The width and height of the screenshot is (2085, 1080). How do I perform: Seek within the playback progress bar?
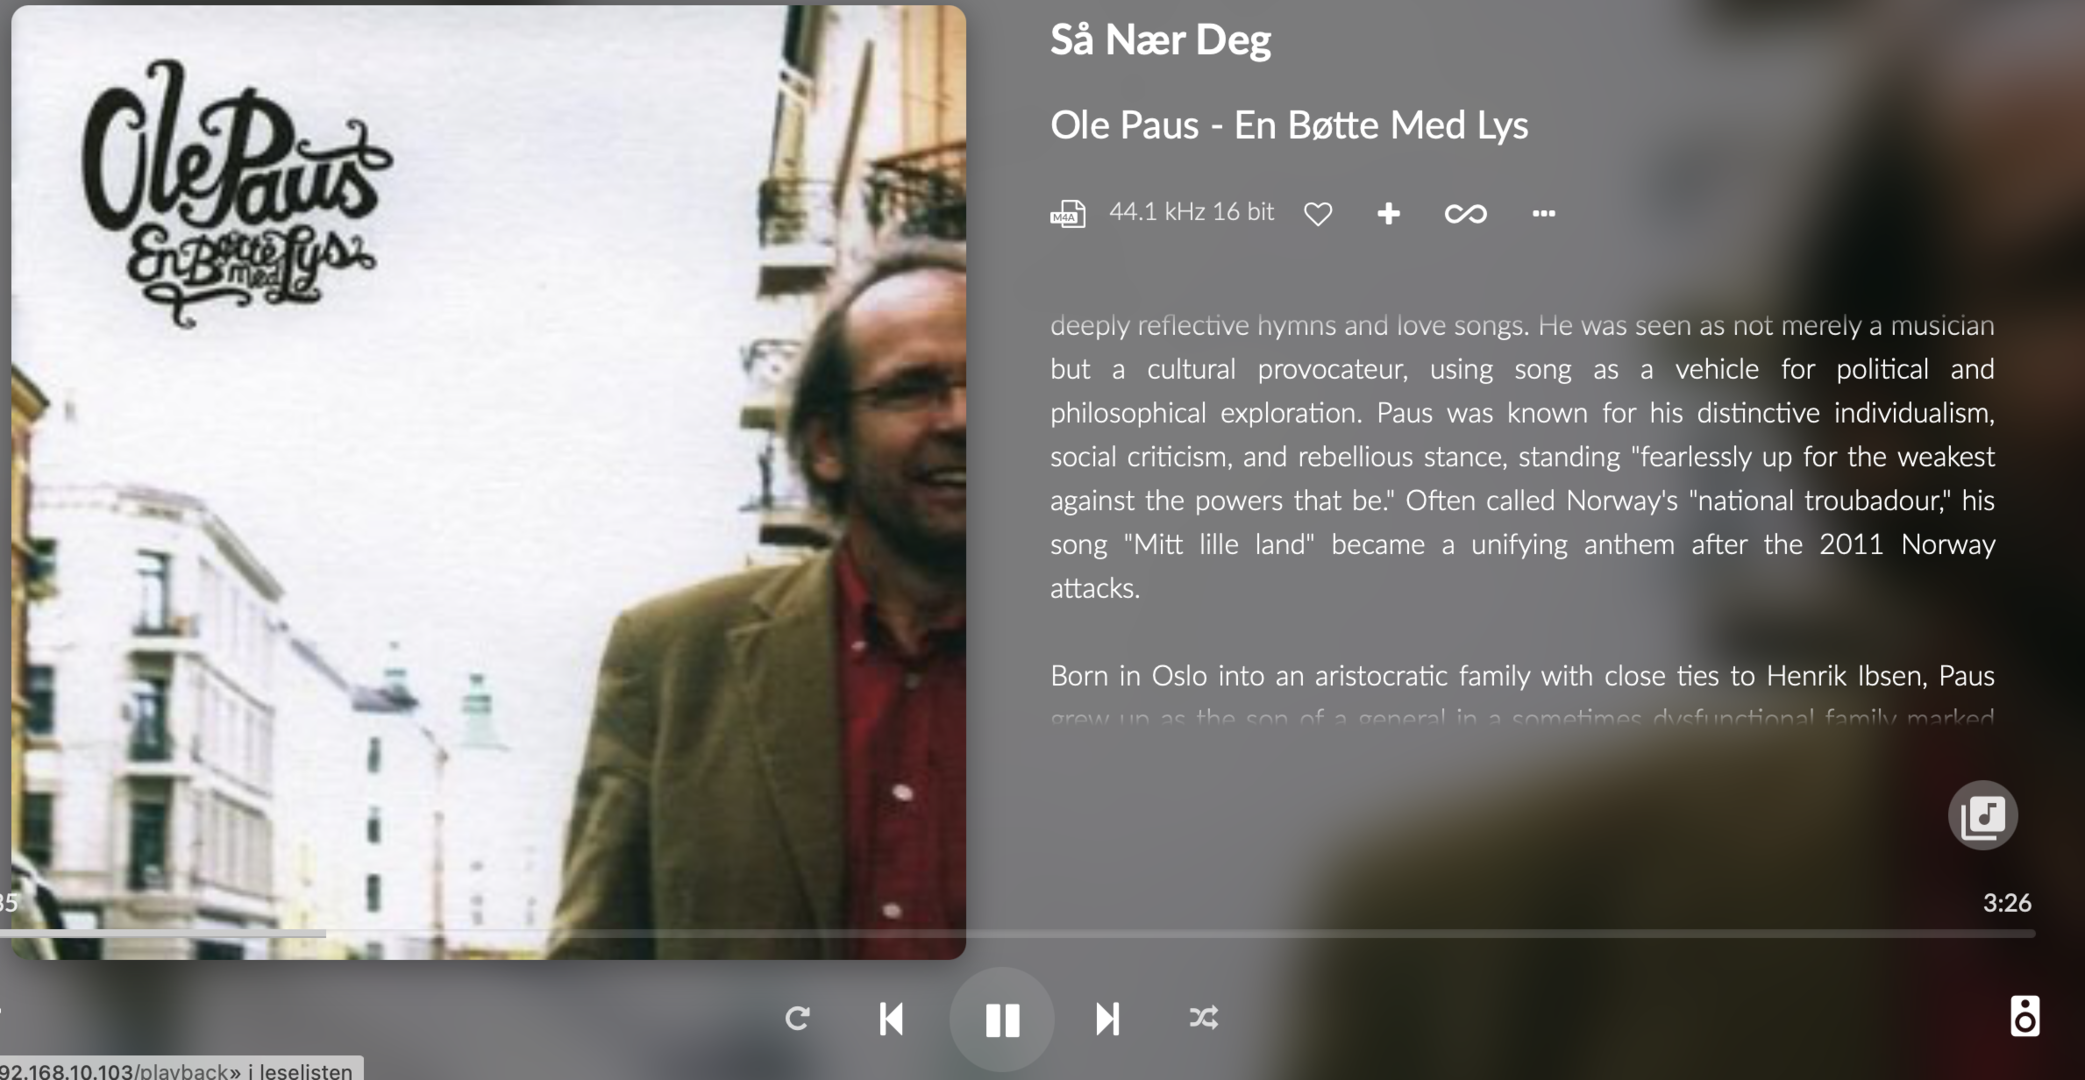pyautogui.click(x=1018, y=933)
